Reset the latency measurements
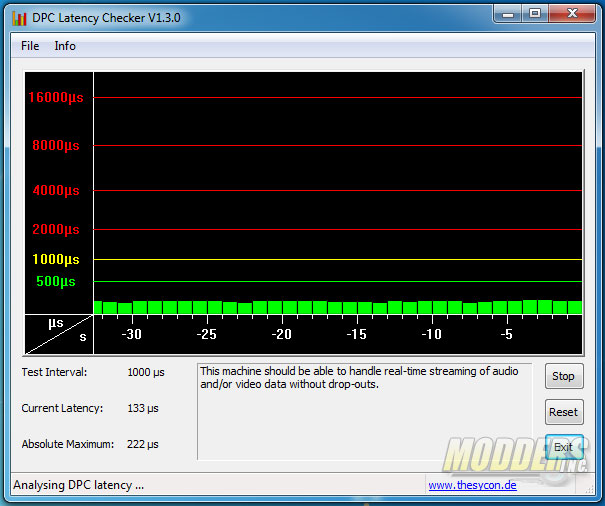This screenshot has height=506, width=605. pyautogui.click(x=564, y=412)
